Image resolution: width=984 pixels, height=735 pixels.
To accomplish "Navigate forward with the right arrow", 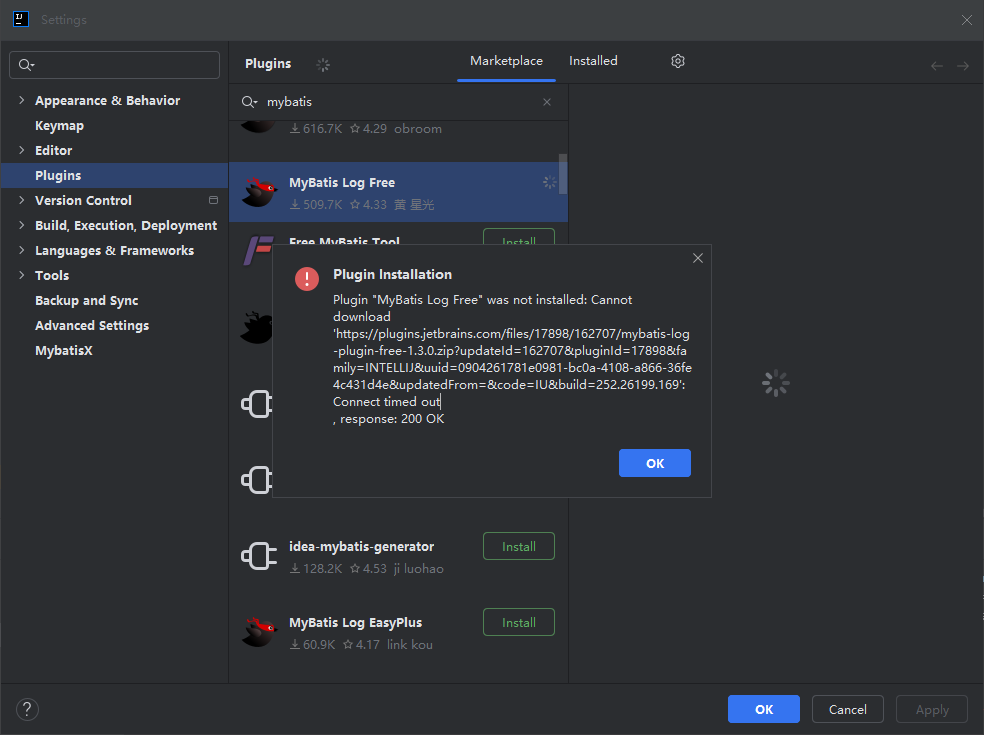I will tap(963, 66).
